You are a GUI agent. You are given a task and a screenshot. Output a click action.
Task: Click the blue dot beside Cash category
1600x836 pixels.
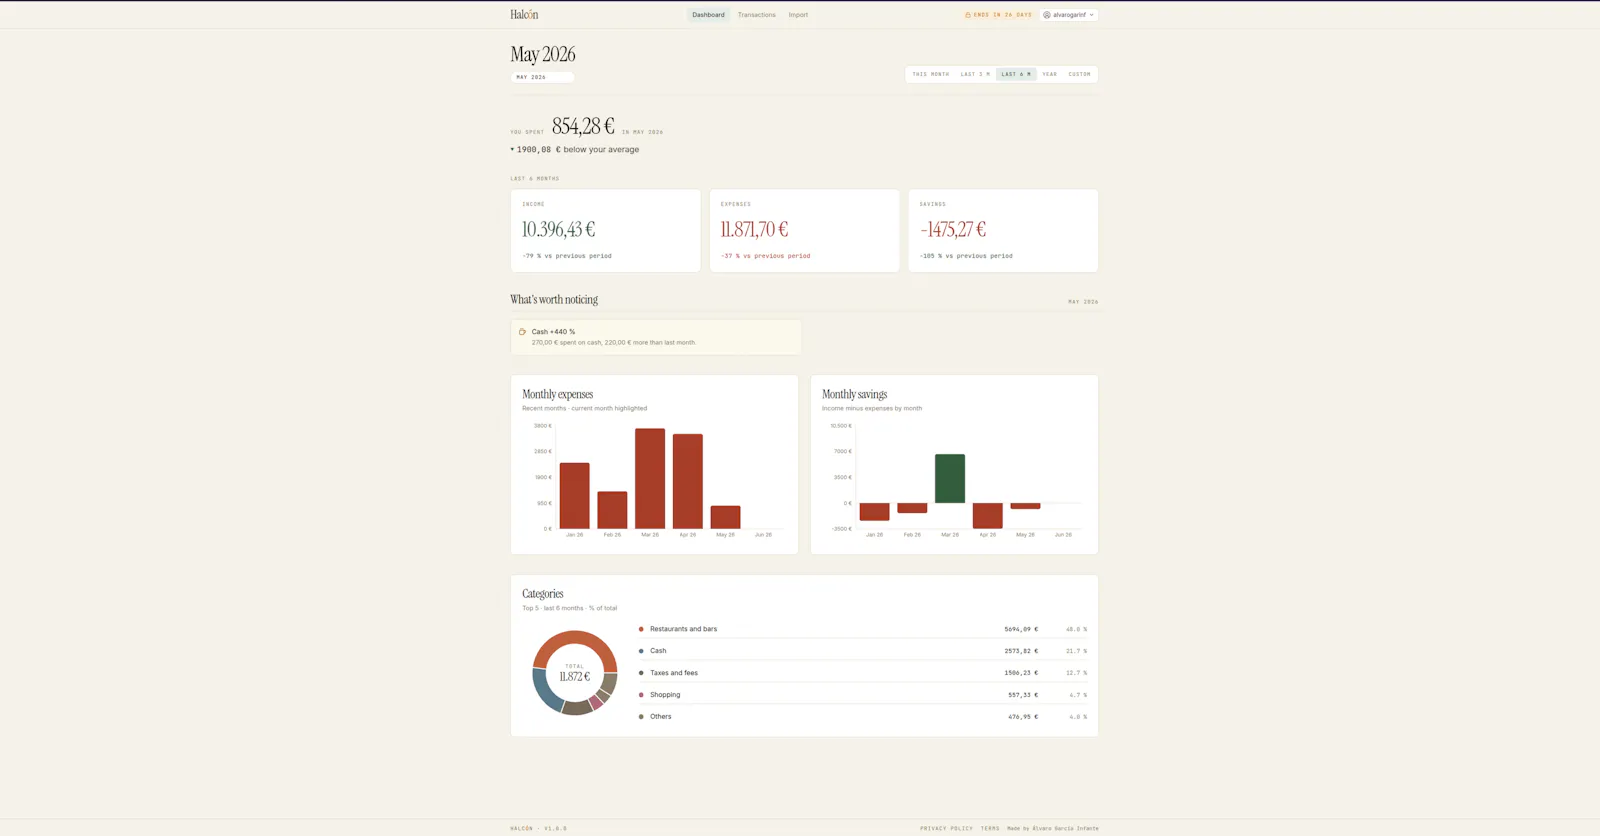641,651
